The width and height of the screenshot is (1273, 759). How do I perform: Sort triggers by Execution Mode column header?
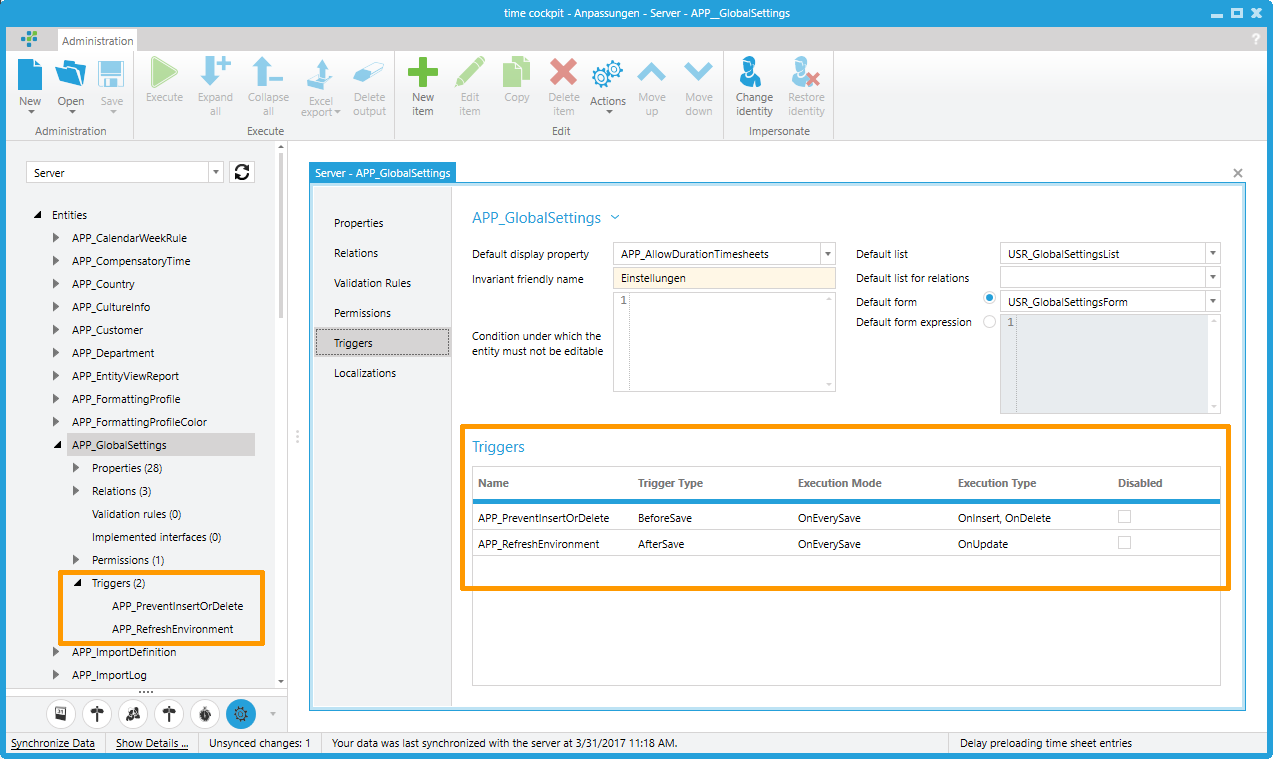[840, 483]
